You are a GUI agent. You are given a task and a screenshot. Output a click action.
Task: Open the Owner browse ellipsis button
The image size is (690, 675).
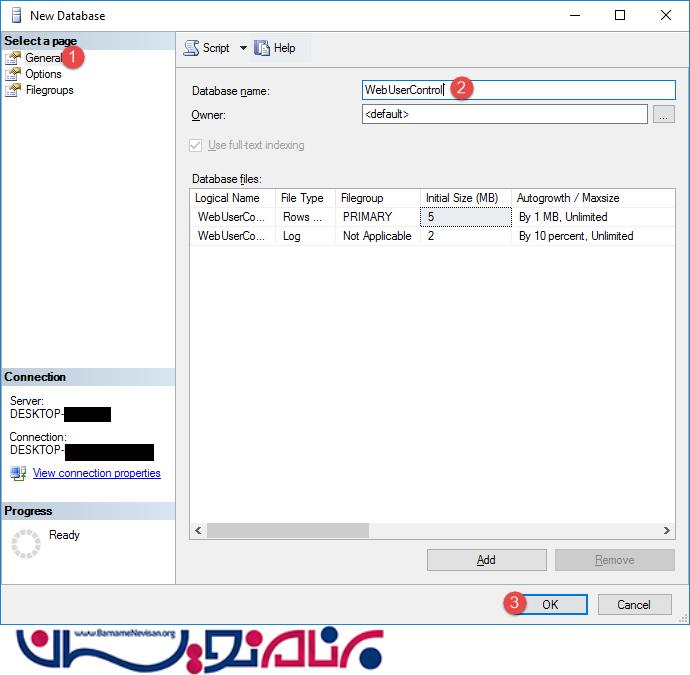click(664, 114)
